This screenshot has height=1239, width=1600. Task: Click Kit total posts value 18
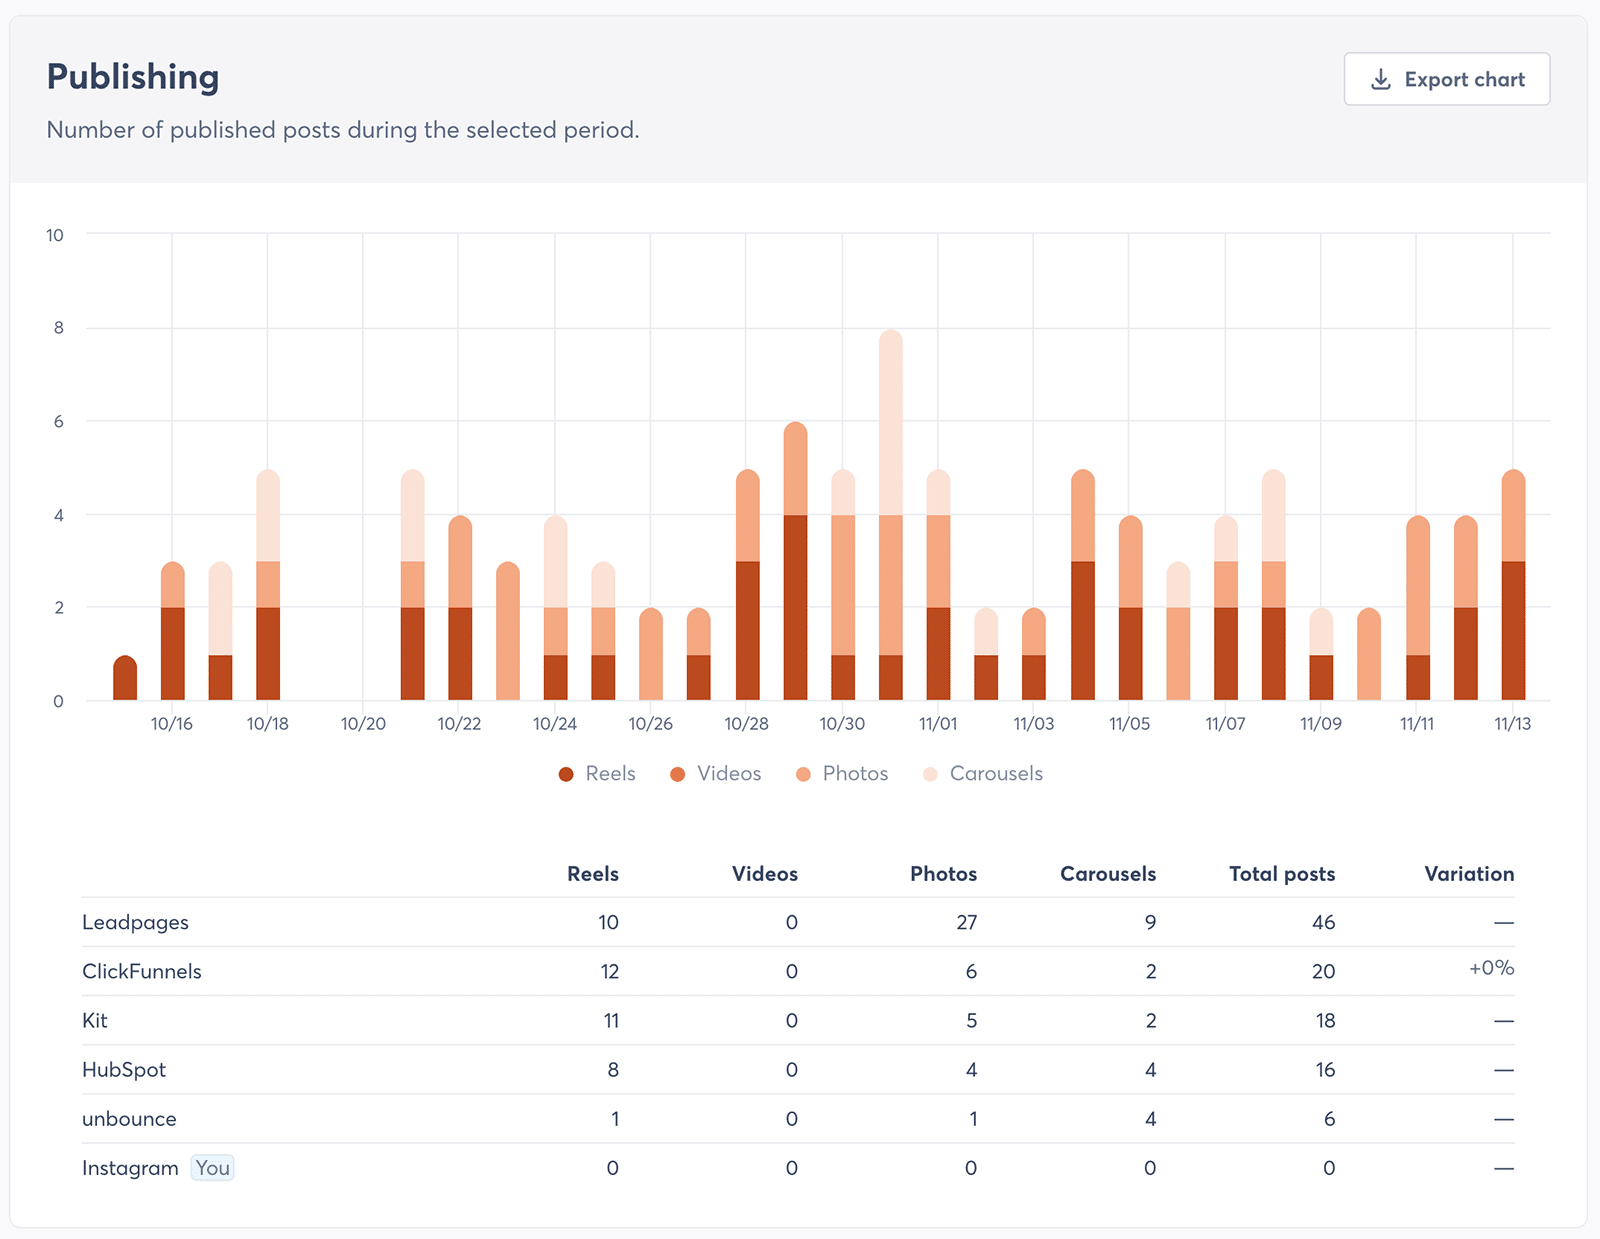(1325, 1021)
